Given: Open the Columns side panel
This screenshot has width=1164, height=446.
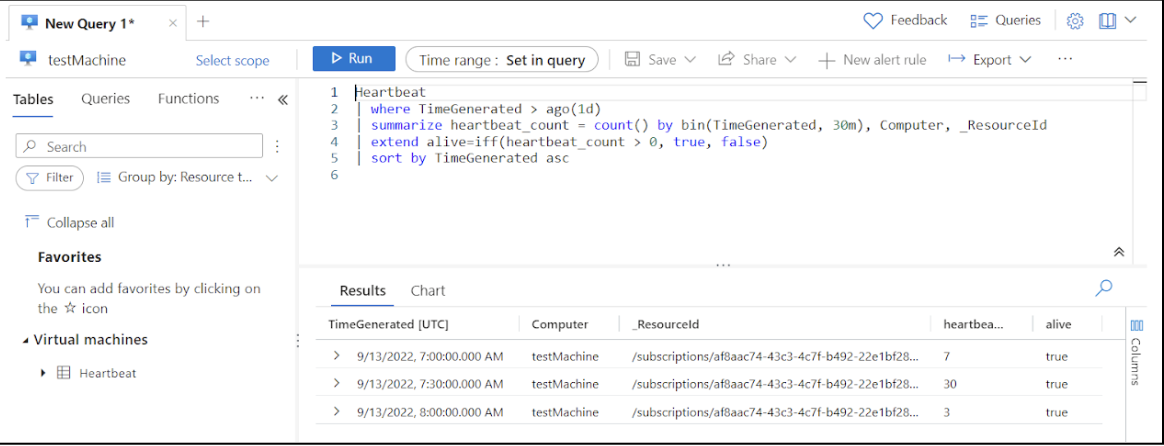Looking at the screenshot, I should (x=1137, y=352).
